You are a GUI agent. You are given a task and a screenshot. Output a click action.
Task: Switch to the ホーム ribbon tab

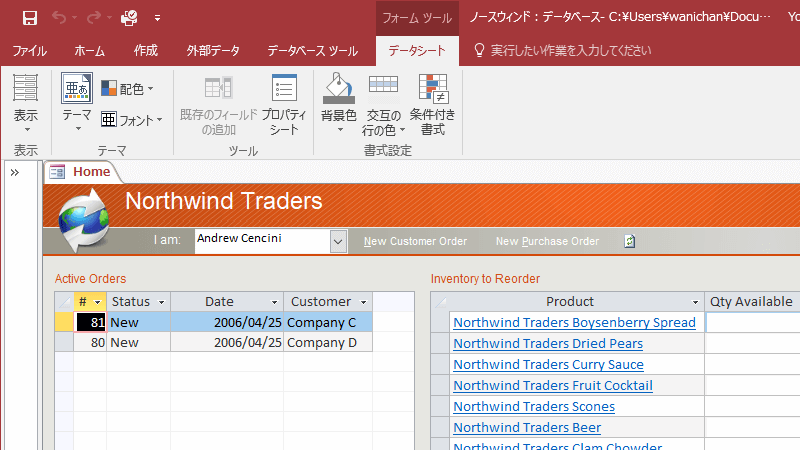coord(89,51)
